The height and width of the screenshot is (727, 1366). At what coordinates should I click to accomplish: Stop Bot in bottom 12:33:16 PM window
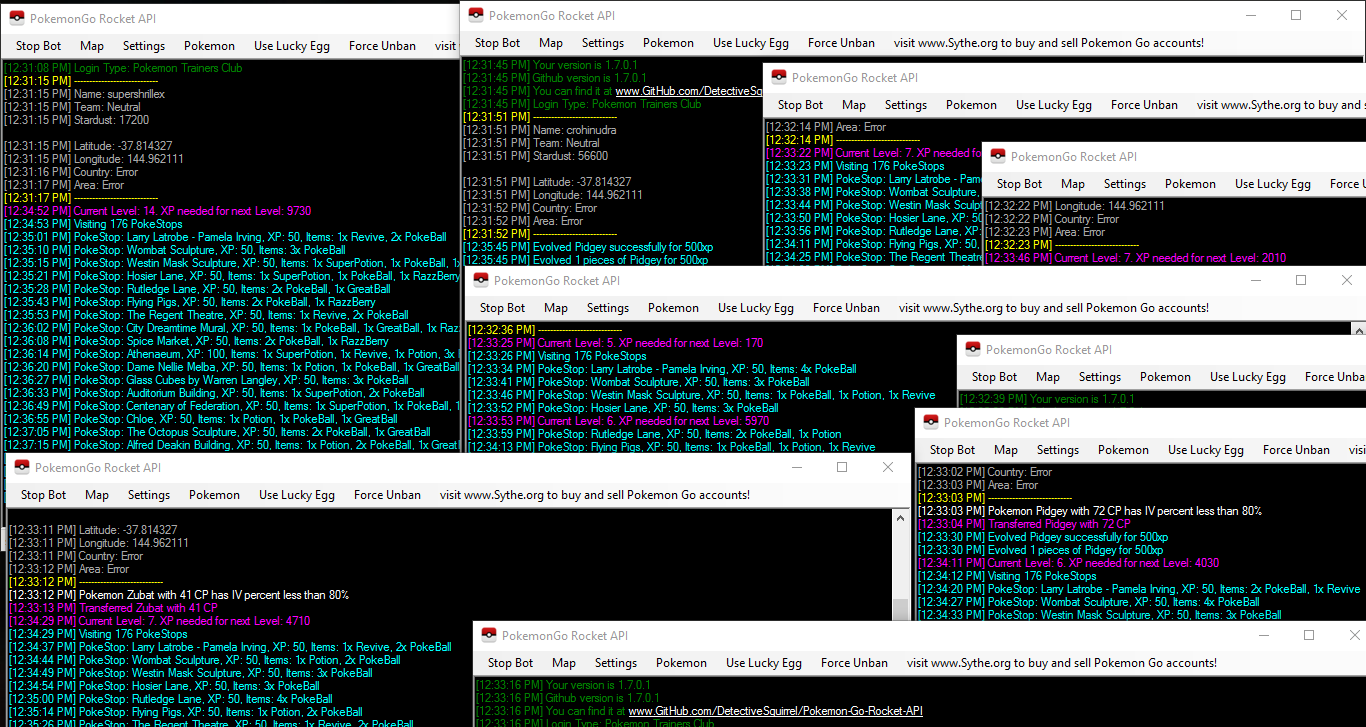(511, 663)
